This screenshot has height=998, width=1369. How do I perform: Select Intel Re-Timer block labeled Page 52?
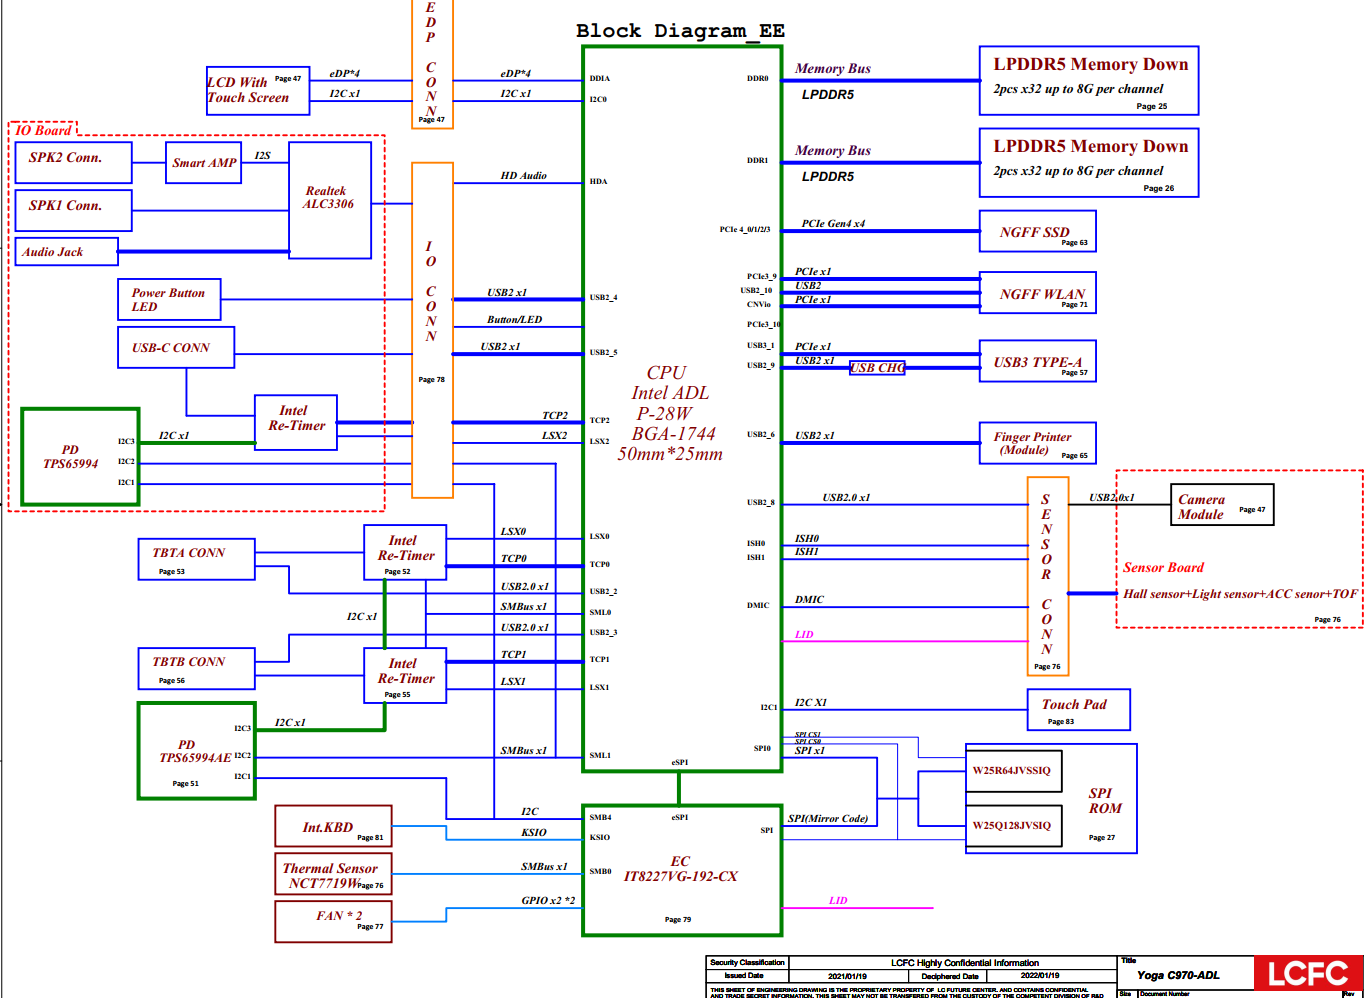[405, 552]
